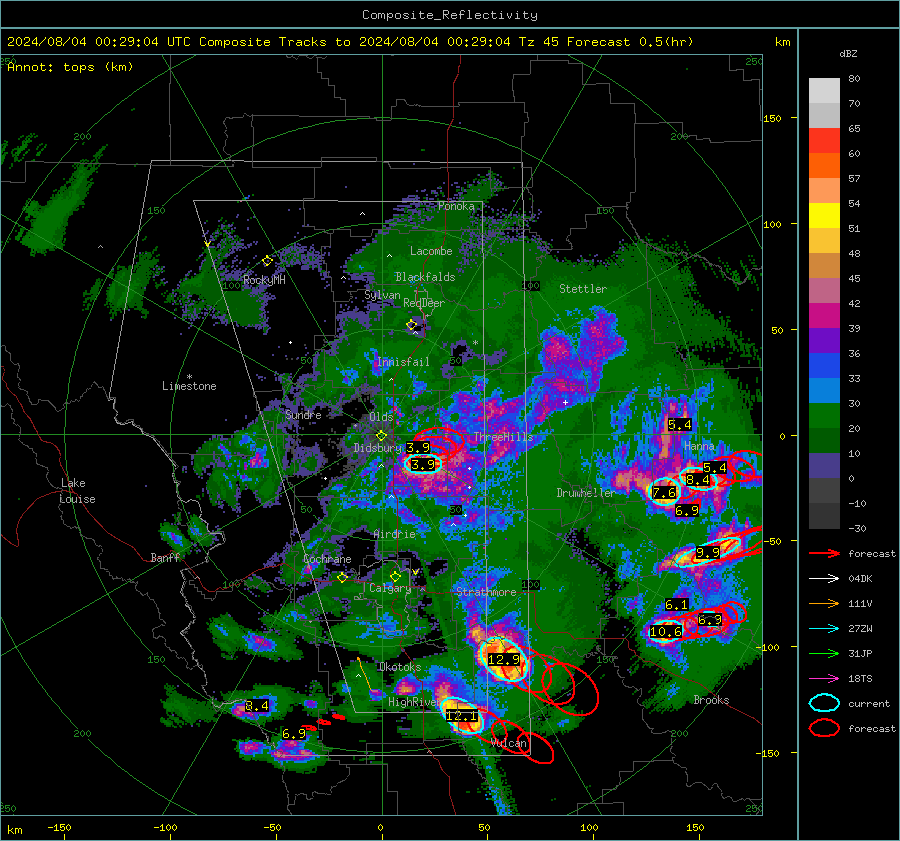Screen dimensions: 900x841
Task: Click the Drumheller city label
Action: [585, 493]
